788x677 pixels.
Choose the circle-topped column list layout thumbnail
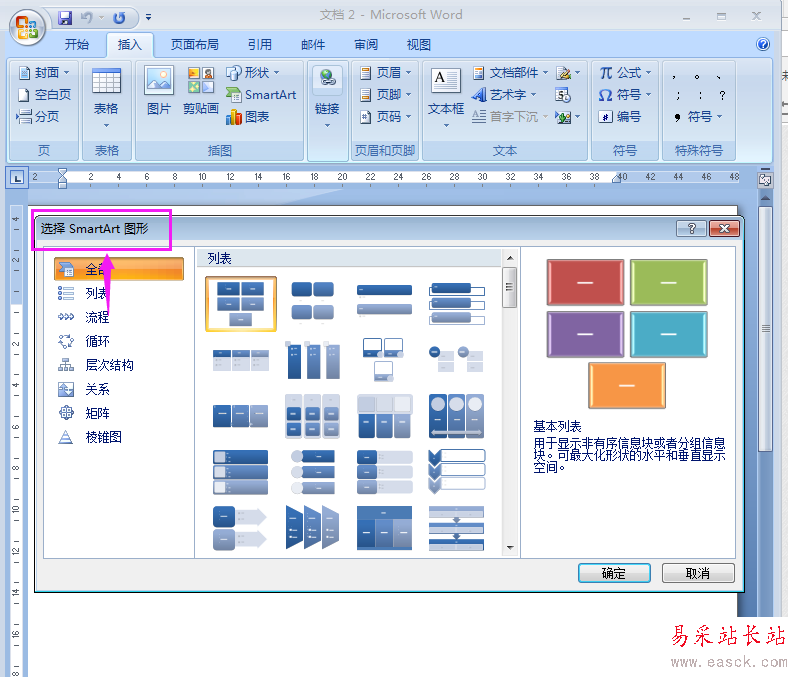456,416
